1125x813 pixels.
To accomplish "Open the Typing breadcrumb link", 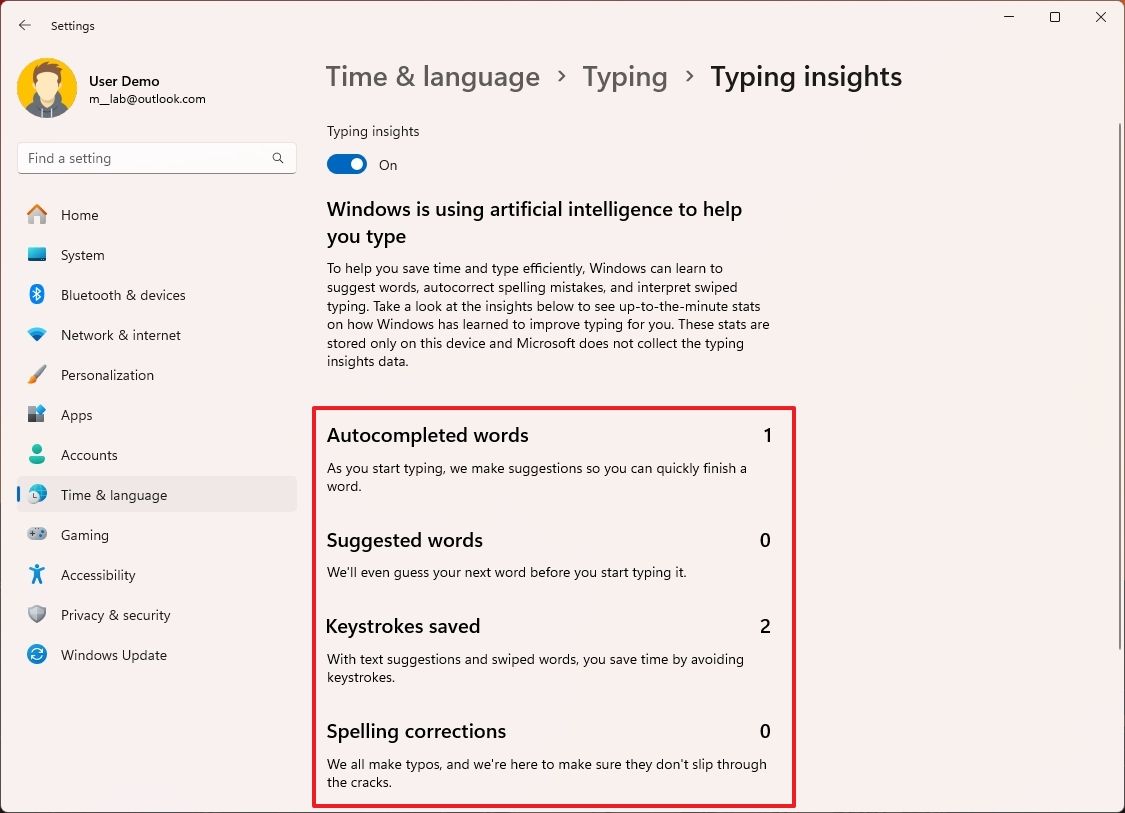I will coord(625,76).
